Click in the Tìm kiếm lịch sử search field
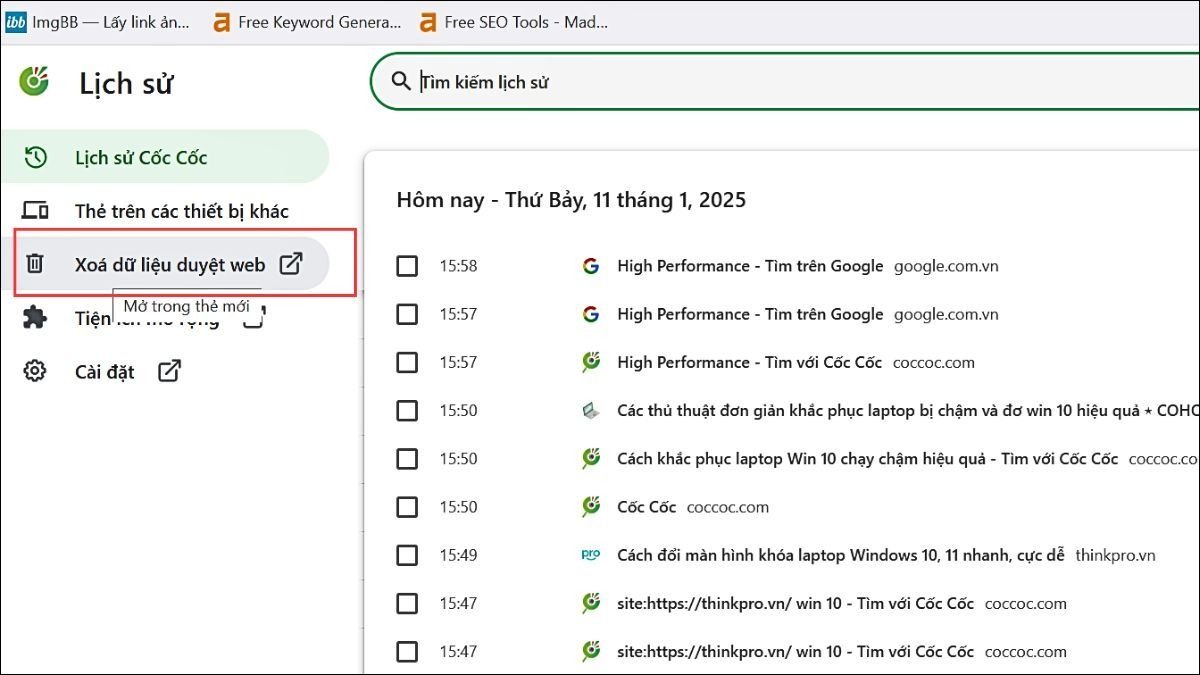The width and height of the screenshot is (1200, 675). pyautogui.click(x=785, y=81)
